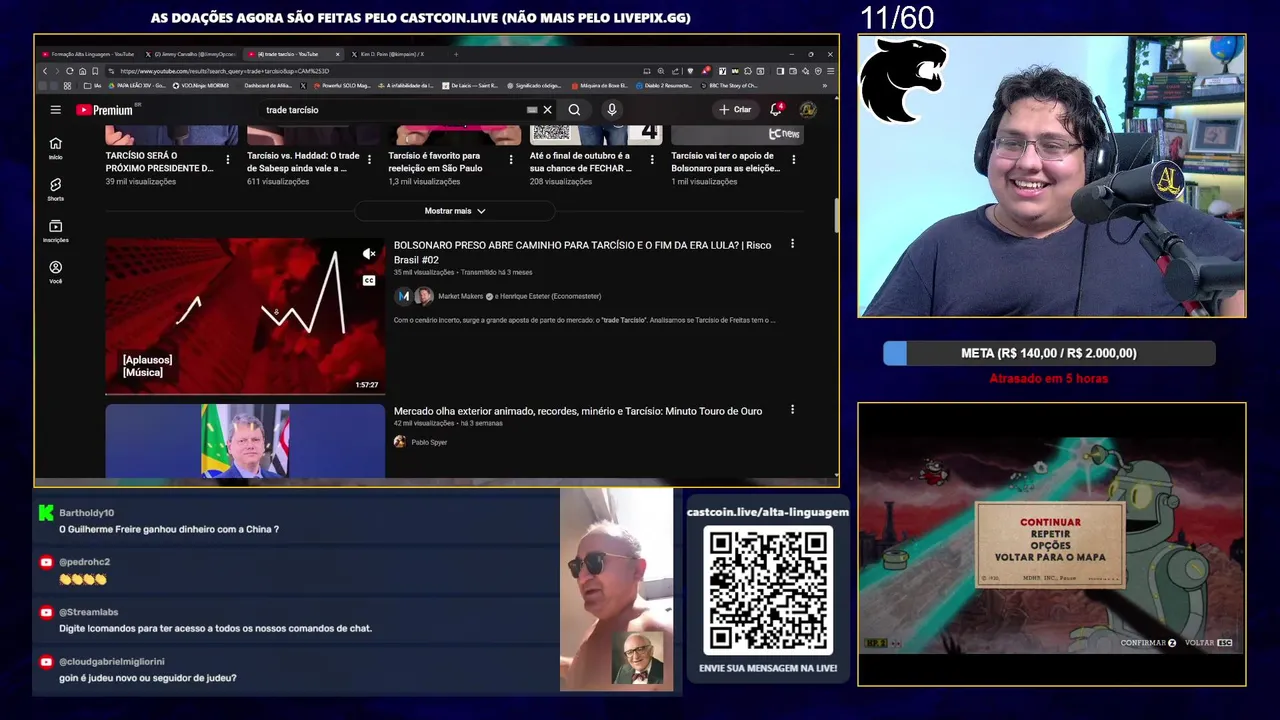
Task: Open options for Tarcísio será o próximo presidente
Action: (228, 159)
